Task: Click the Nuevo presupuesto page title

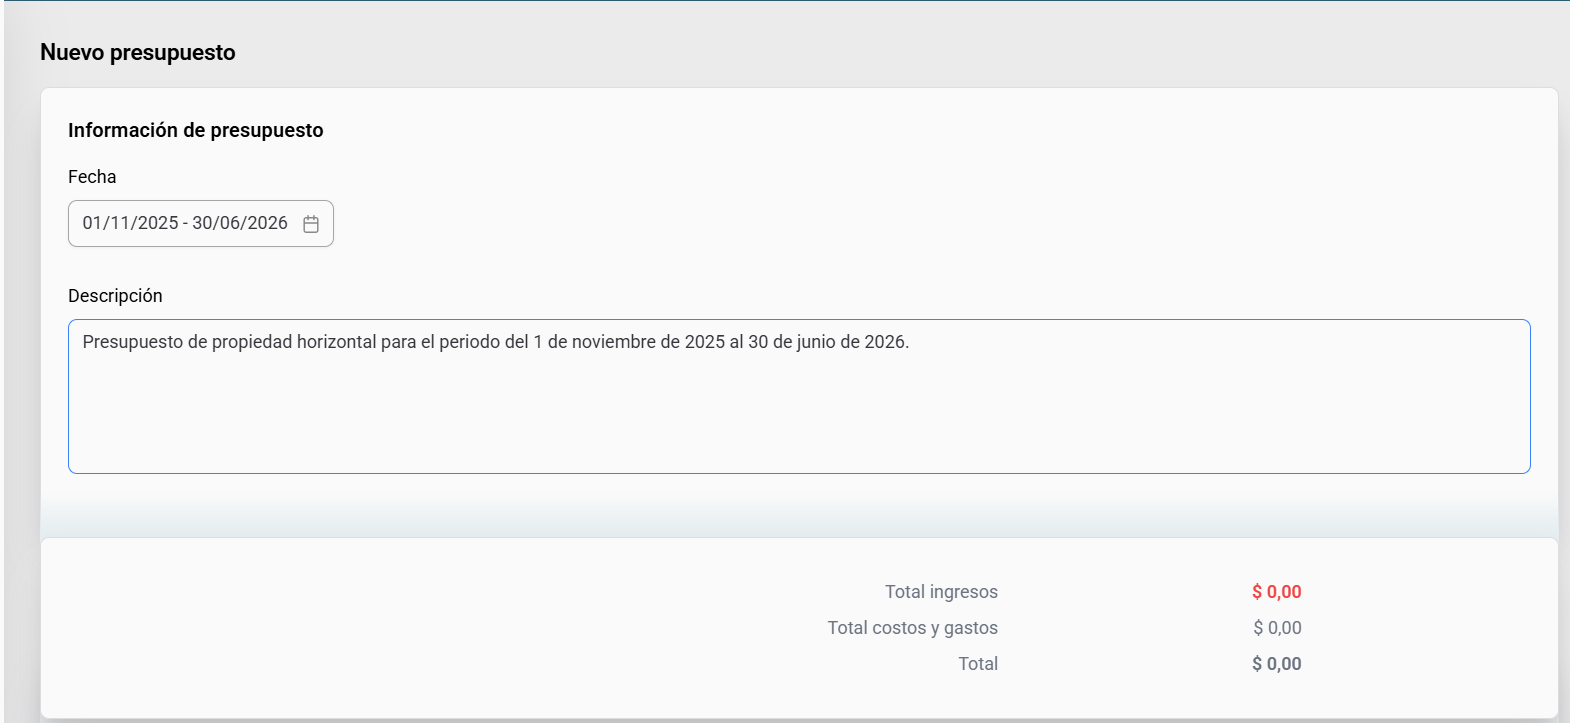Action: point(138,53)
